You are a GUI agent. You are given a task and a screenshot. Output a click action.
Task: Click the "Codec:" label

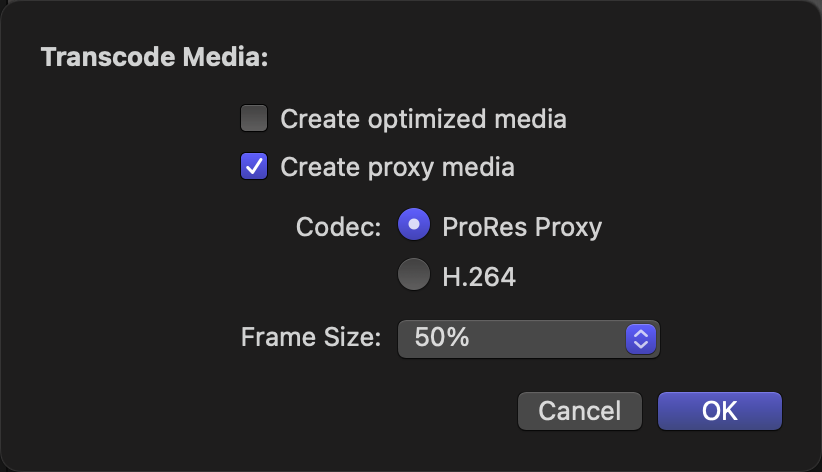tap(338, 227)
